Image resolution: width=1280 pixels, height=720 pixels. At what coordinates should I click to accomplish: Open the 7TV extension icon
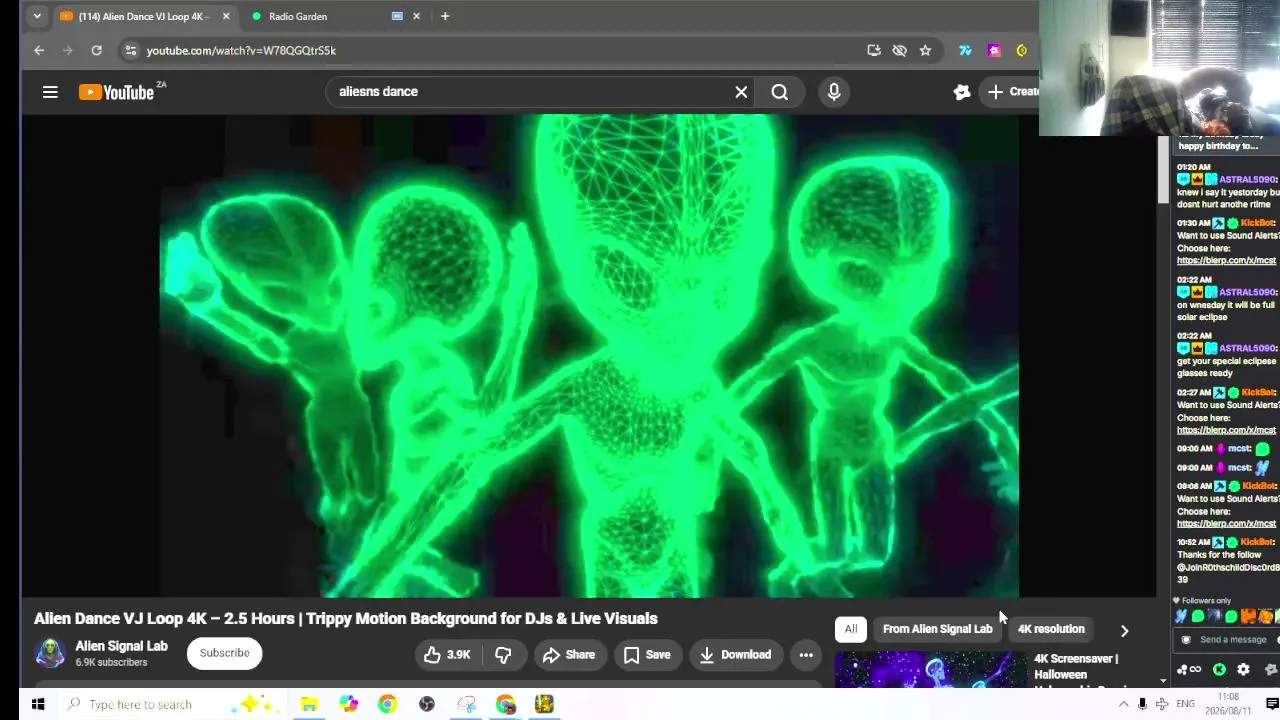pyautogui.click(x=965, y=50)
